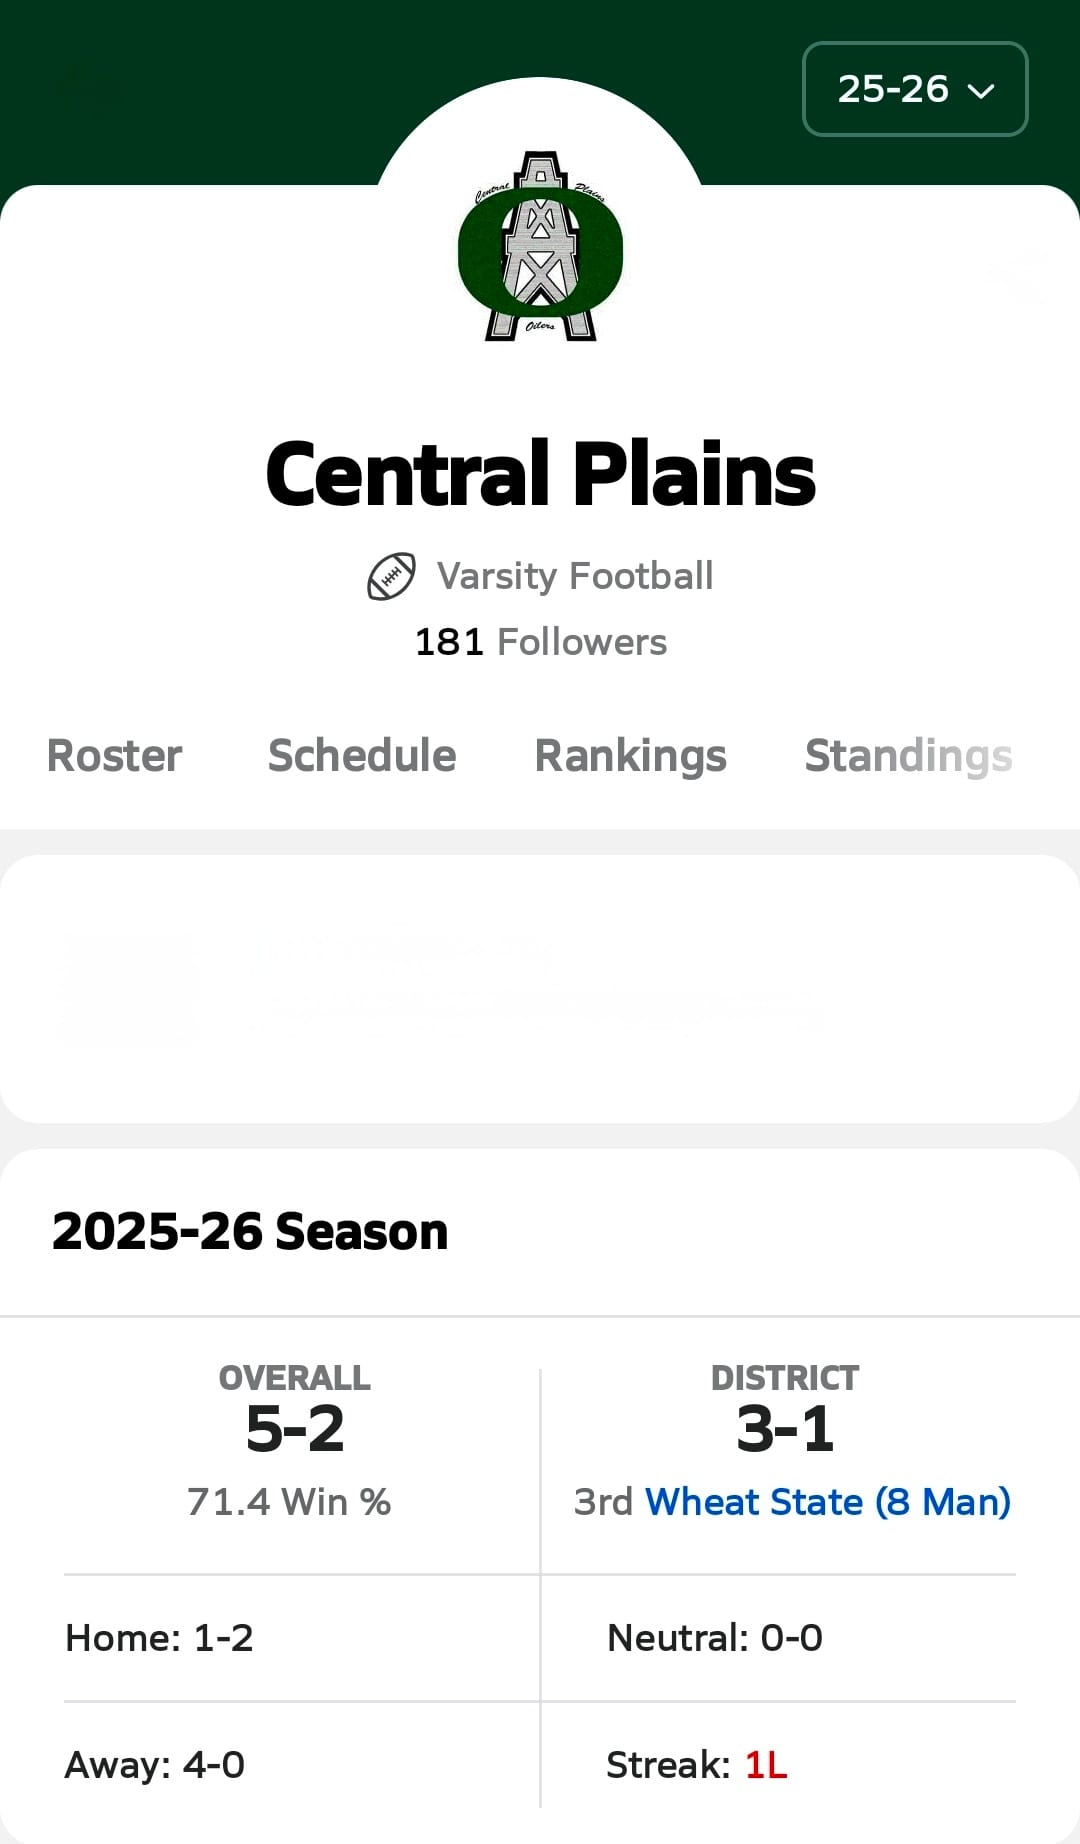Select the District 3-1 record
Viewport: 1080px width, 1844px height.
click(785, 1428)
